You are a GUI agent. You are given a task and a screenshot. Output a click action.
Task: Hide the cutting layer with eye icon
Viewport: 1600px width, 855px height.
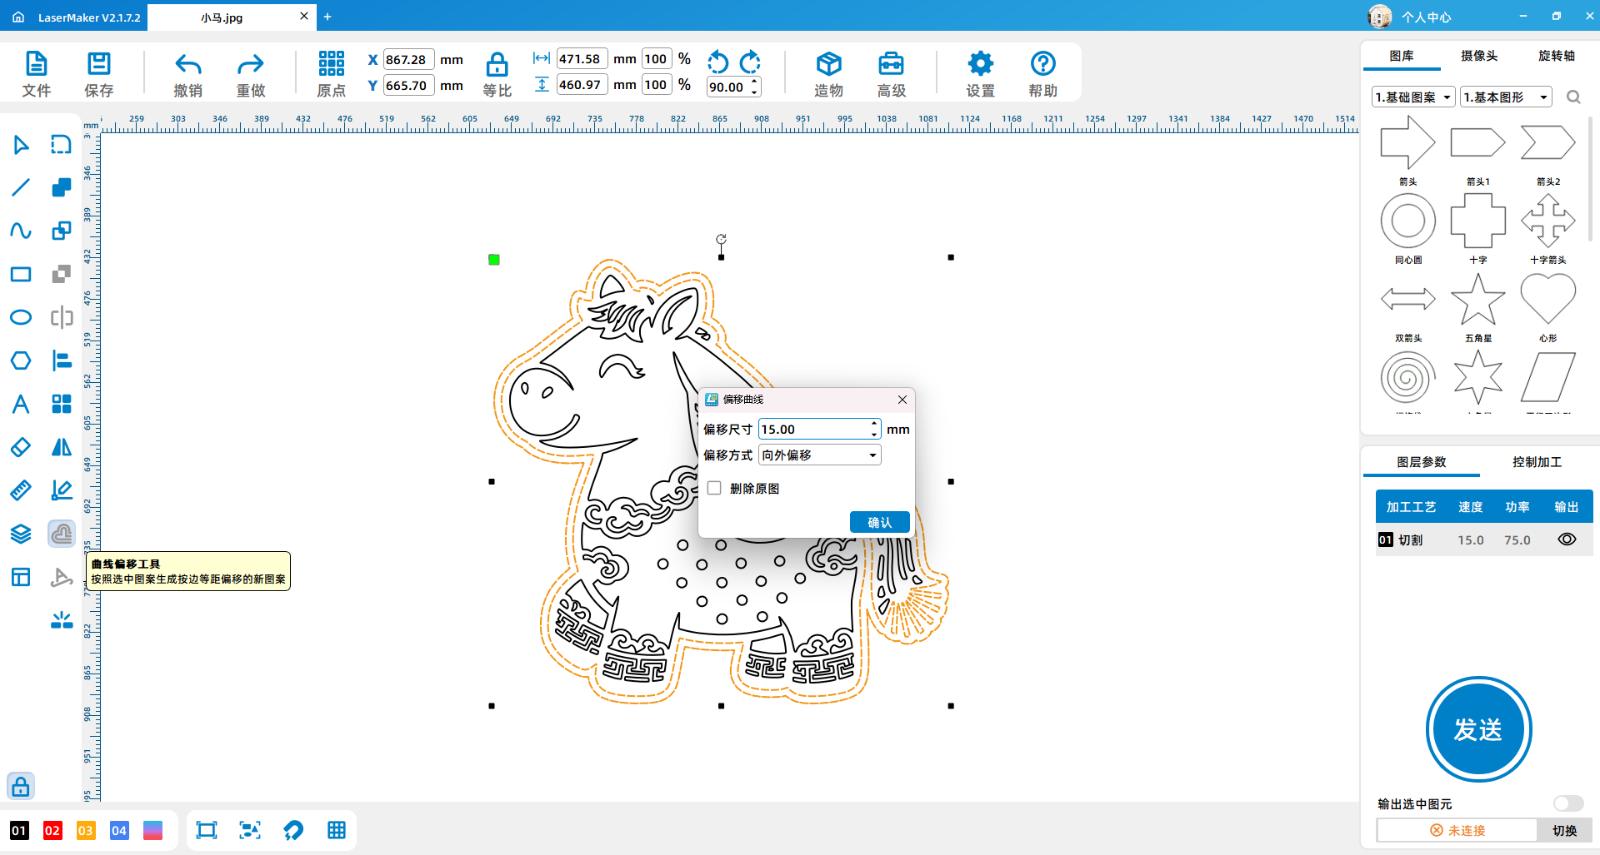coord(1566,540)
